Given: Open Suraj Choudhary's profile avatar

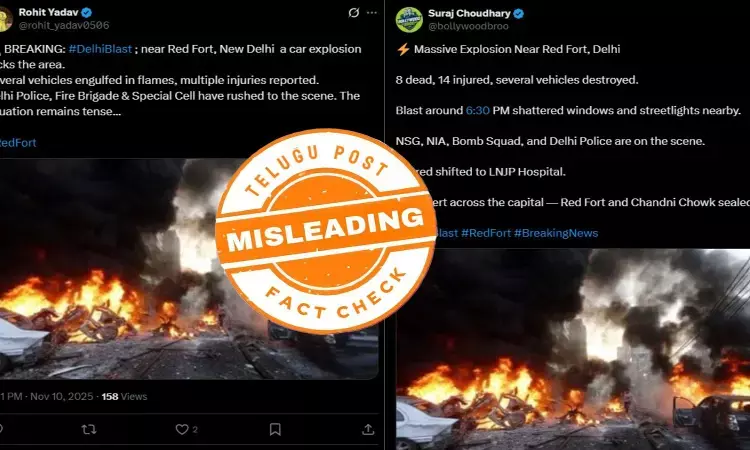Looking at the screenshot, I should pos(409,20).
